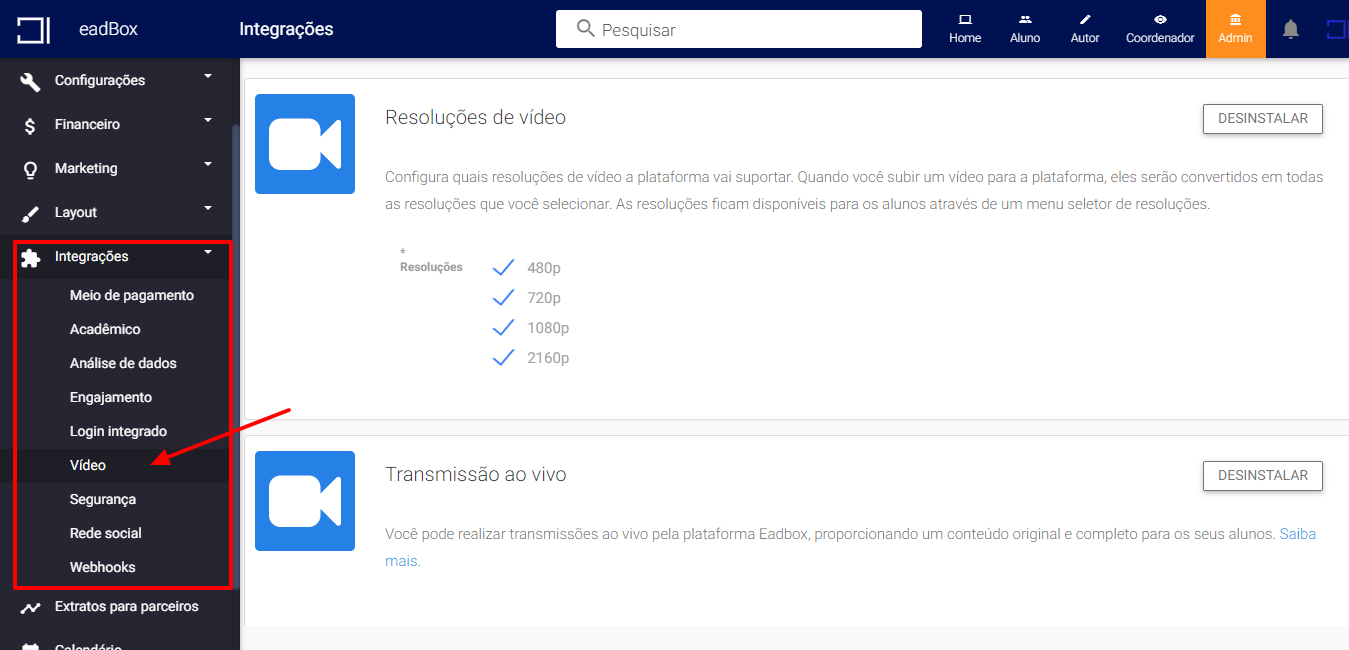Image resolution: width=1349 pixels, height=650 pixels.
Task: Uninstall Transmissão ao vivo integration
Action: pos(1263,475)
